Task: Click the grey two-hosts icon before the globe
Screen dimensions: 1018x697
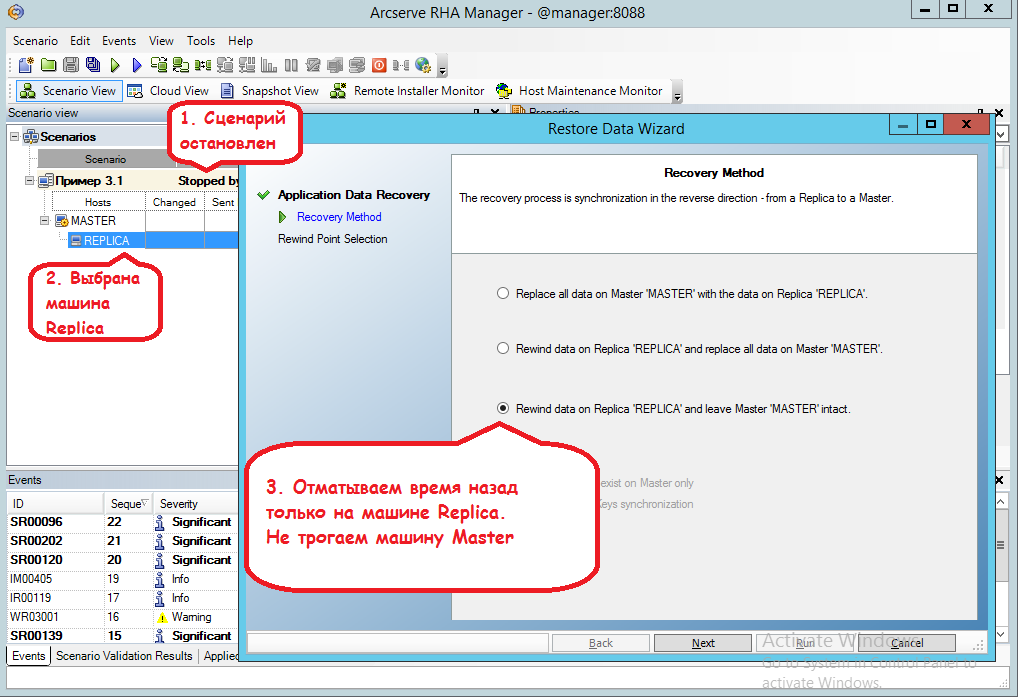Action: pos(401,65)
